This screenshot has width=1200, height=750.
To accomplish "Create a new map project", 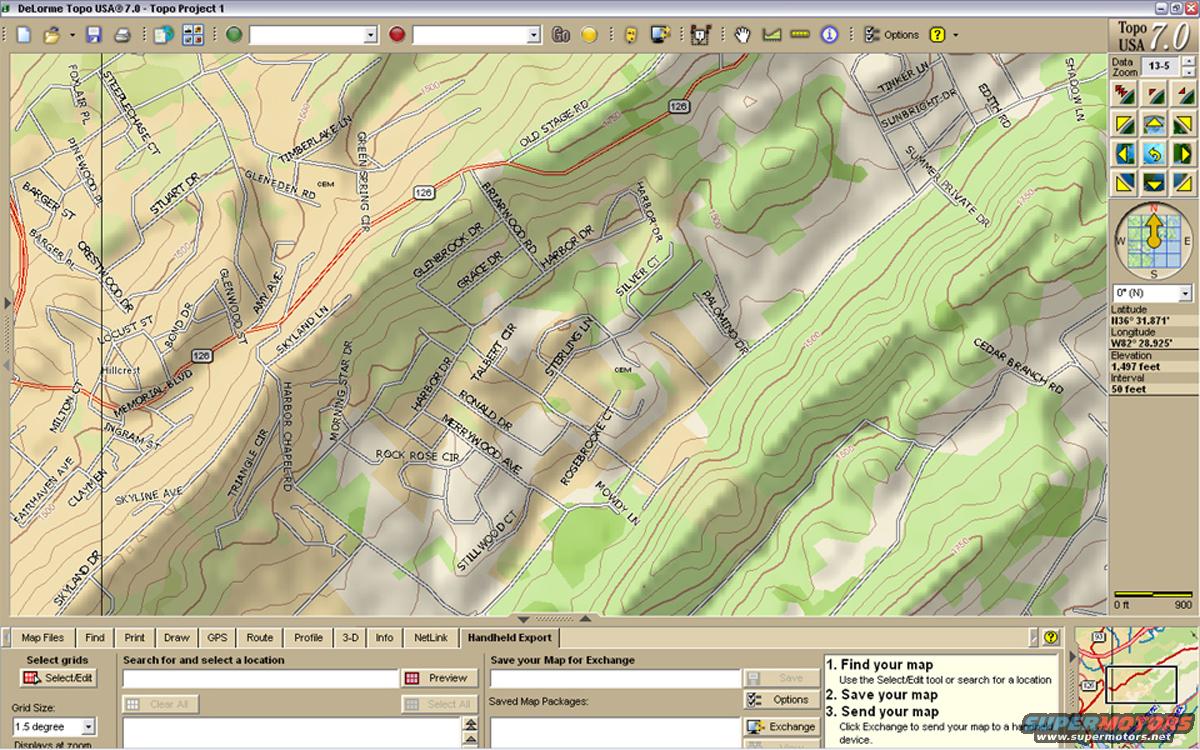I will tap(23, 35).
